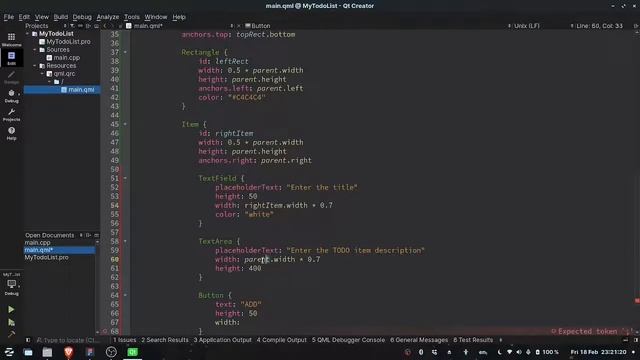Viewport: 640px width, 360px height.
Task: Click the Wi-Fi icon in system tray
Action: coord(509,352)
